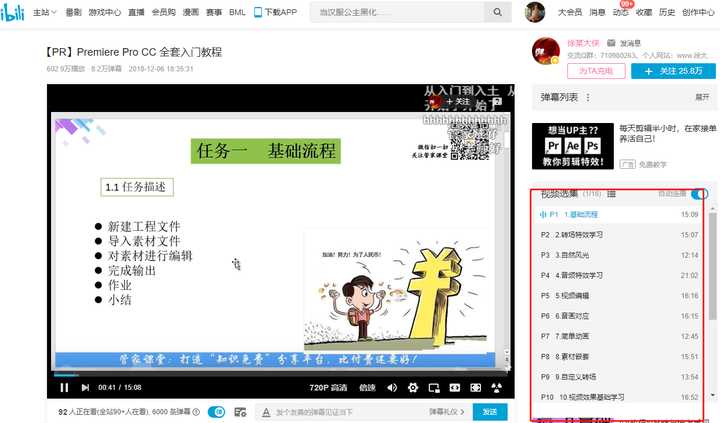
Task: Open the bilibili logo home page
Action: click(x=12, y=12)
